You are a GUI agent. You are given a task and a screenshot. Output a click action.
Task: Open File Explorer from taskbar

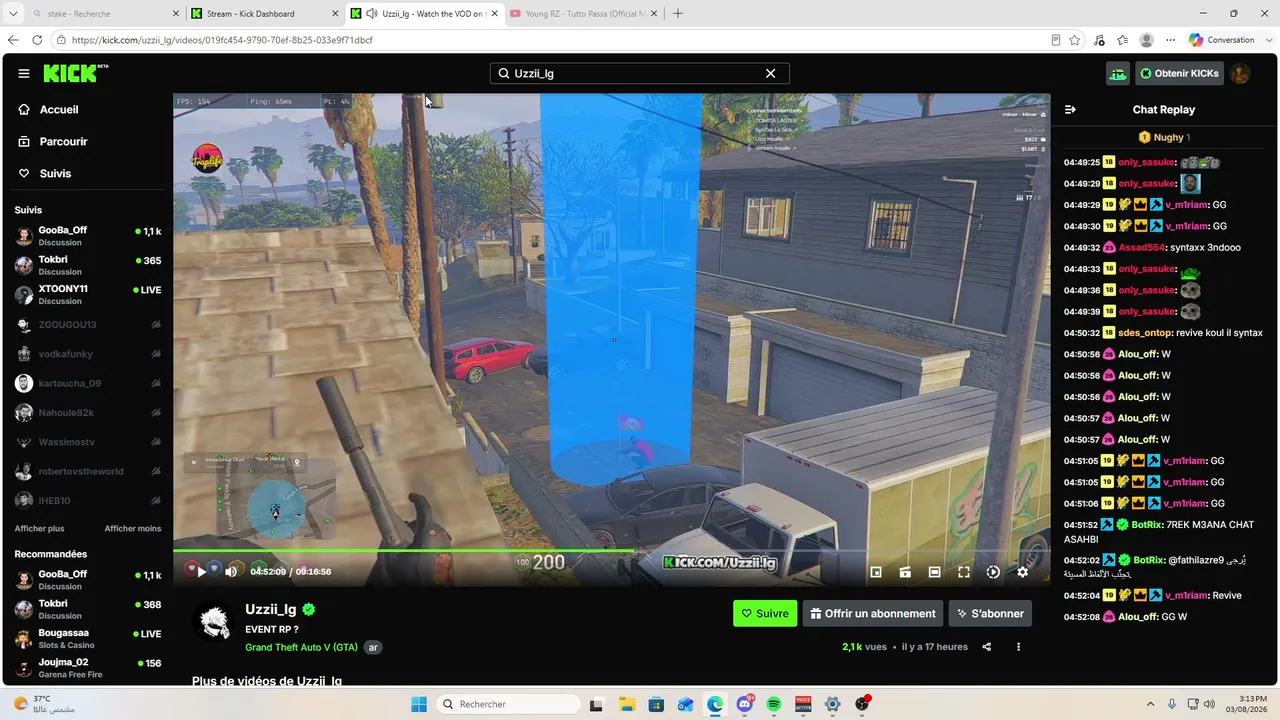[x=626, y=704]
